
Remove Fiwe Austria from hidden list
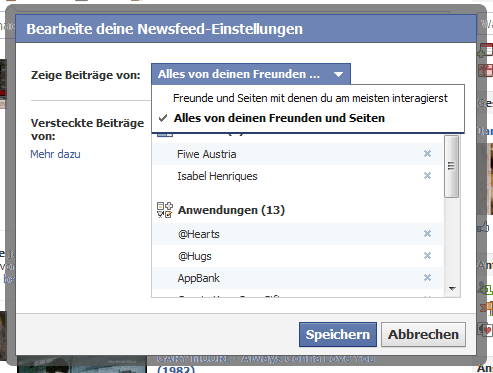click(427, 154)
